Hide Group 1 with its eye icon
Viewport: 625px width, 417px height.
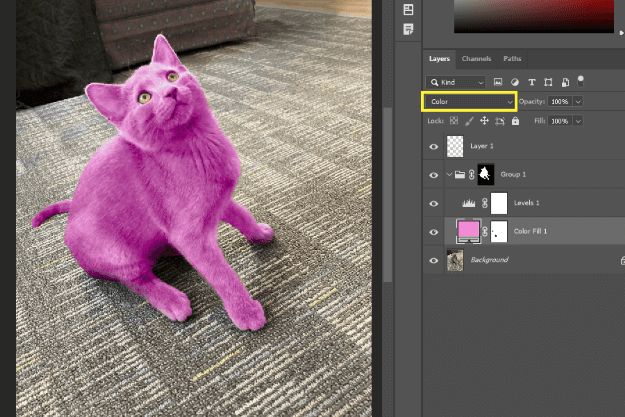(x=434, y=175)
